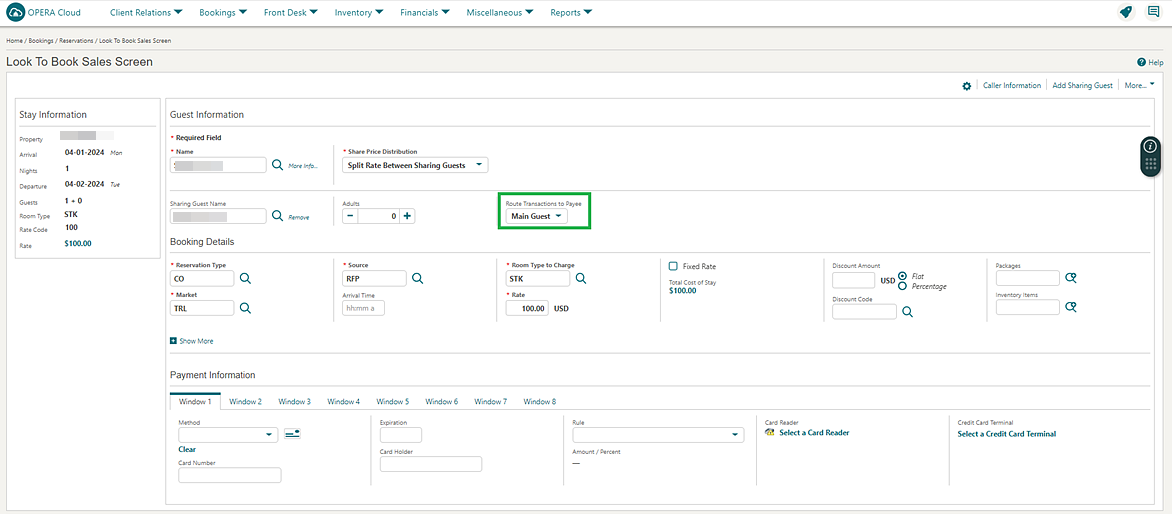
Task: Switch to Window 8 payment tab
Action: (x=540, y=401)
